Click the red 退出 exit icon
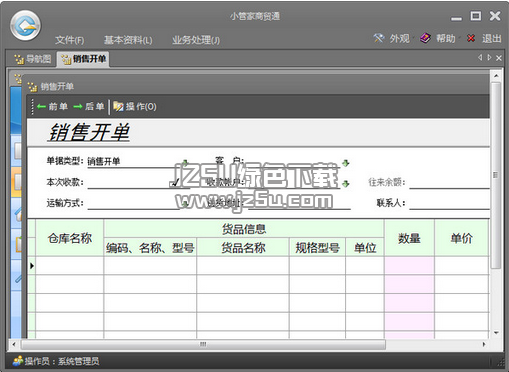Viewport: 509px width, 372px height. point(471,38)
